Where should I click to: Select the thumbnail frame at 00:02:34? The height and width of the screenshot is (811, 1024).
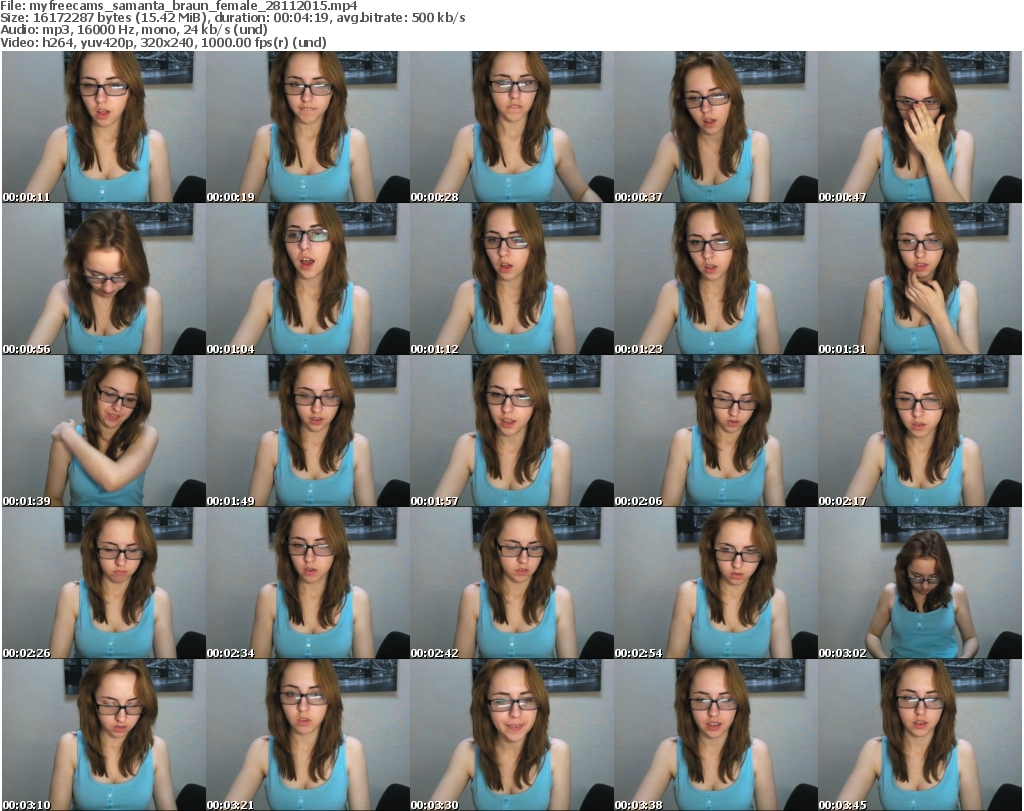point(308,582)
